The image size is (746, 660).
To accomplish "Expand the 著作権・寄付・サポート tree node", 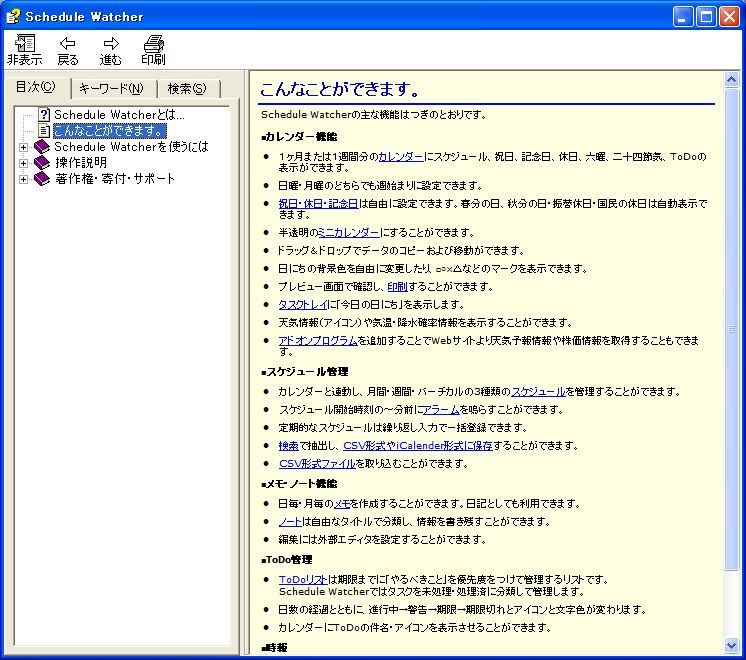I will click(23, 179).
